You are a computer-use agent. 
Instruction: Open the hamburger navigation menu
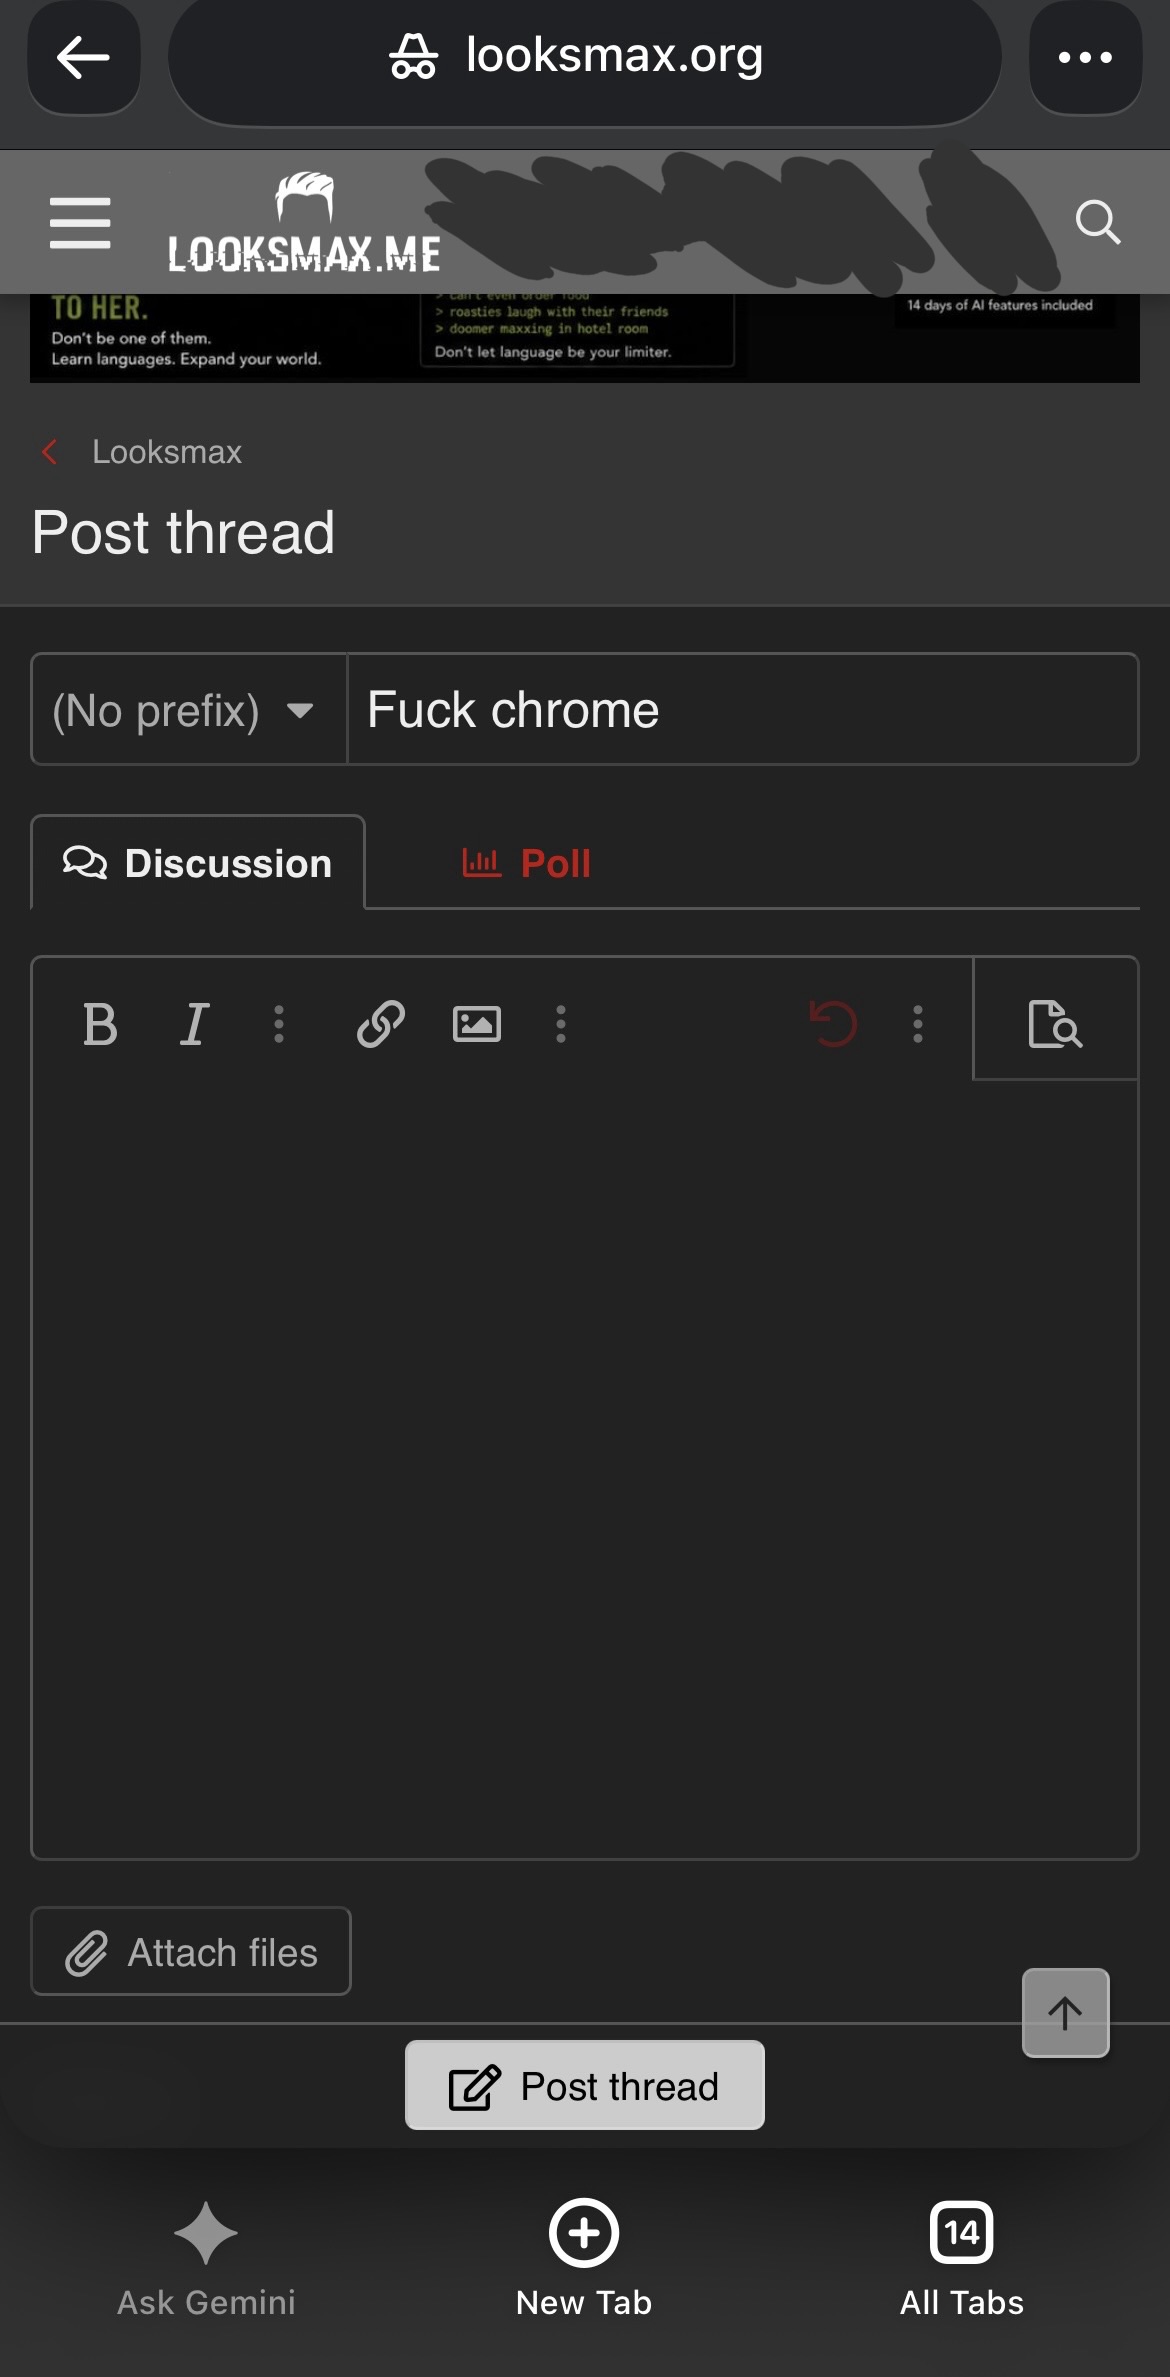[x=80, y=223]
